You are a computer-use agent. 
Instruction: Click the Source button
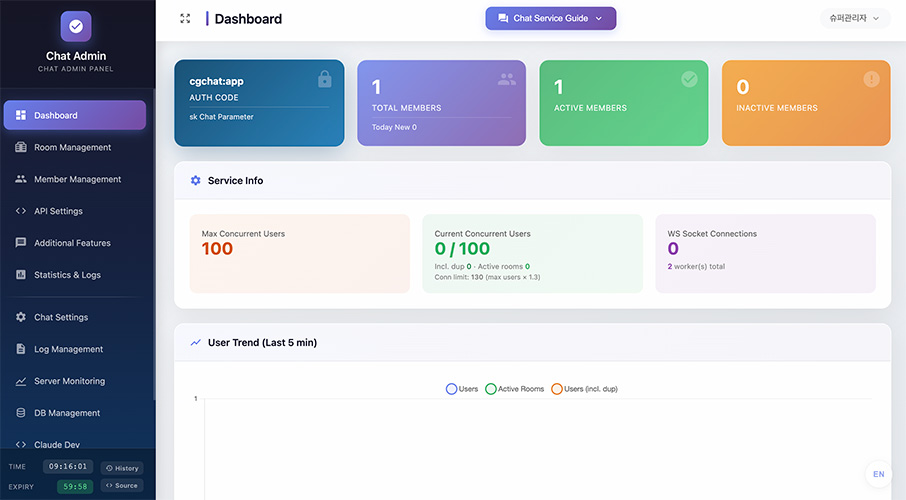pyautogui.click(x=122, y=486)
